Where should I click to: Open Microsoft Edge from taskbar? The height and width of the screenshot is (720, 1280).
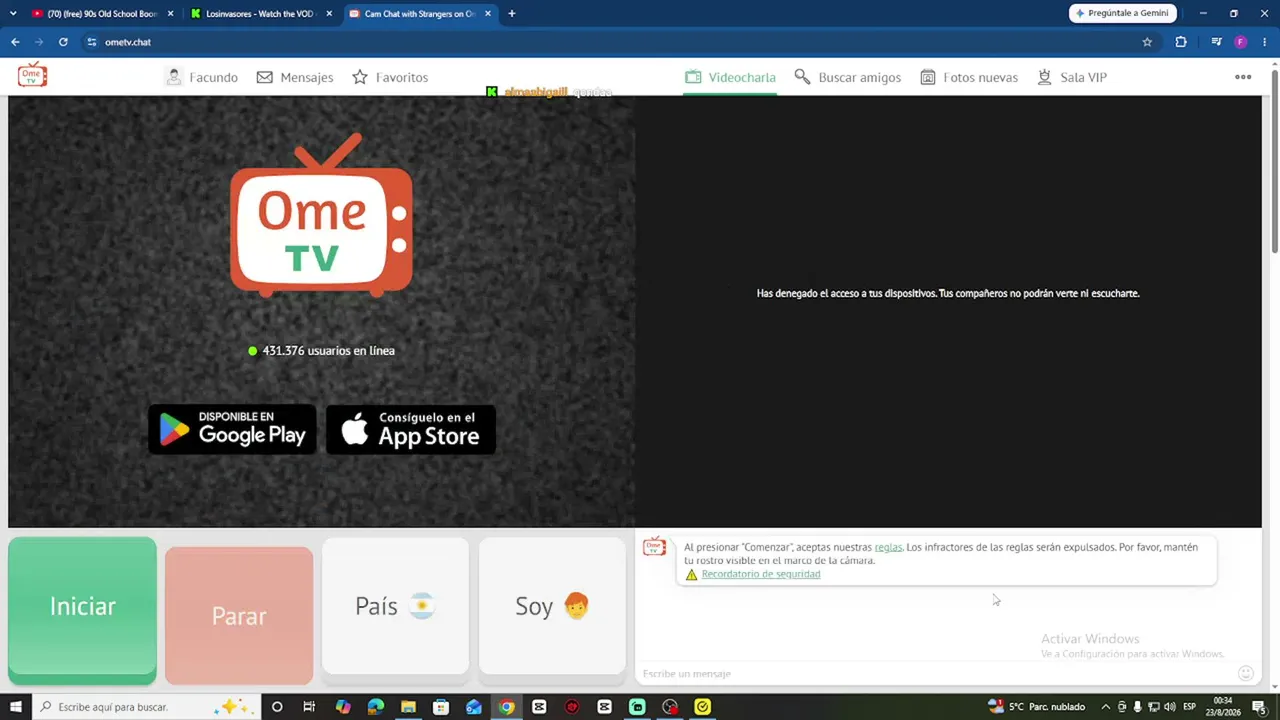click(x=376, y=707)
